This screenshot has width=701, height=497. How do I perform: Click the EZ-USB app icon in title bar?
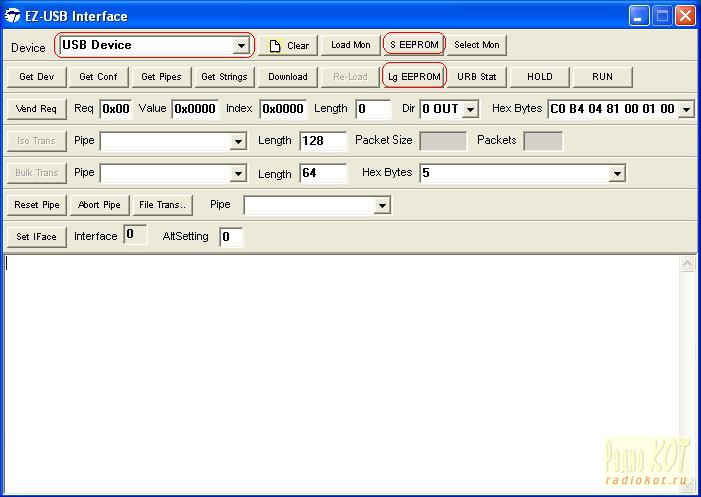[x=12, y=16]
